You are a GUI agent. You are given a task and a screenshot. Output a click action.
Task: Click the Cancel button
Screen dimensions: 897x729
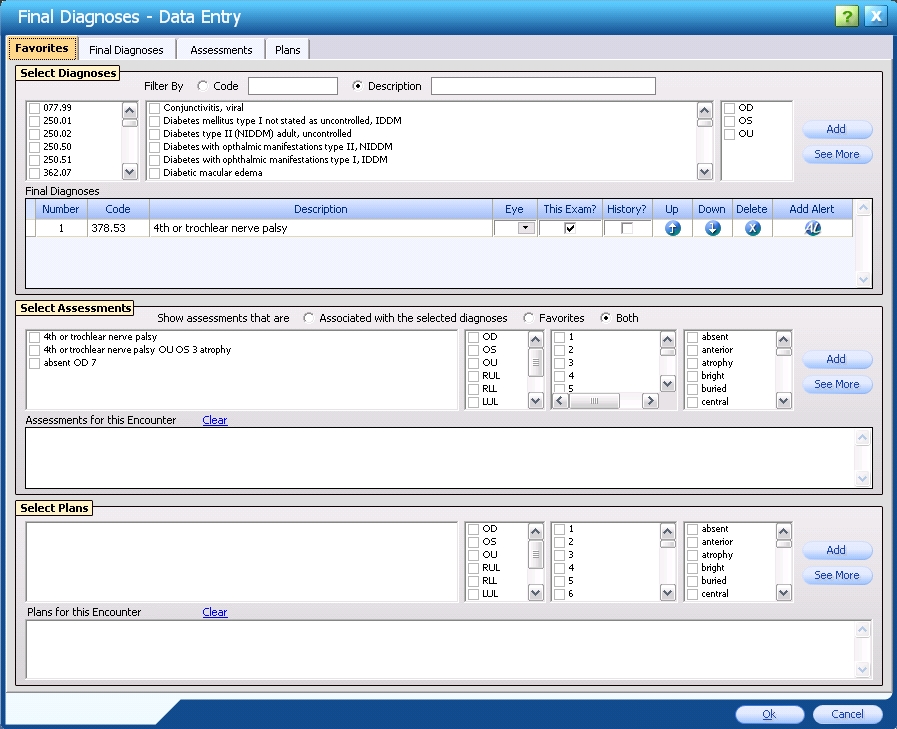click(x=847, y=714)
